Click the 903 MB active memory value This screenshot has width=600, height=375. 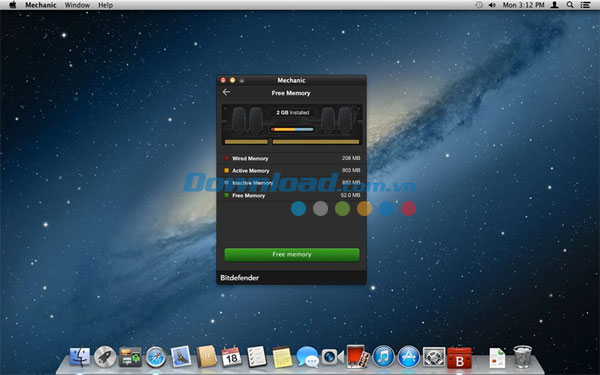tap(351, 170)
